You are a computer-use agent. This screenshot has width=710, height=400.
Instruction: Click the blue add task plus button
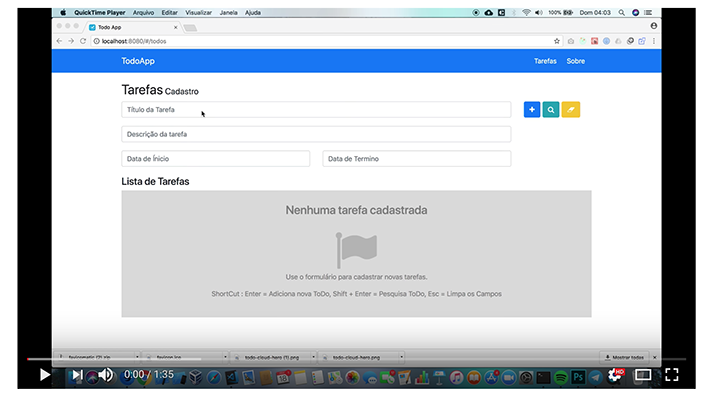[532, 110]
